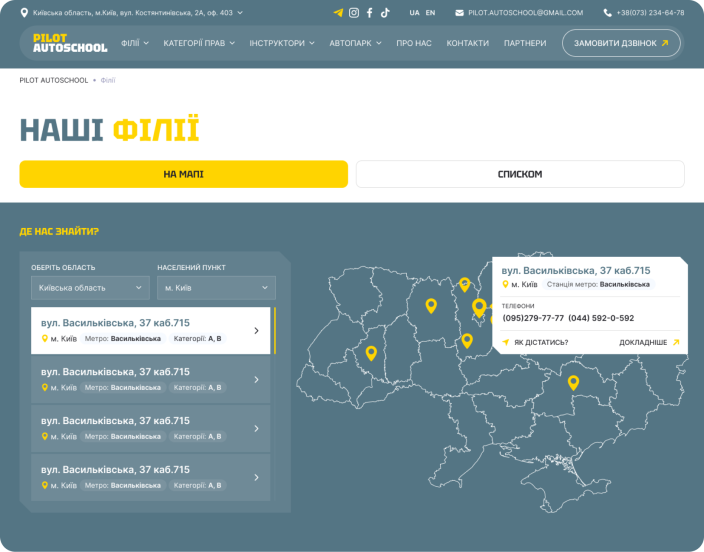This screenshot has width=704, height=552.
Task: Open the Instagram social link
Action: click(x=354, y=13)
